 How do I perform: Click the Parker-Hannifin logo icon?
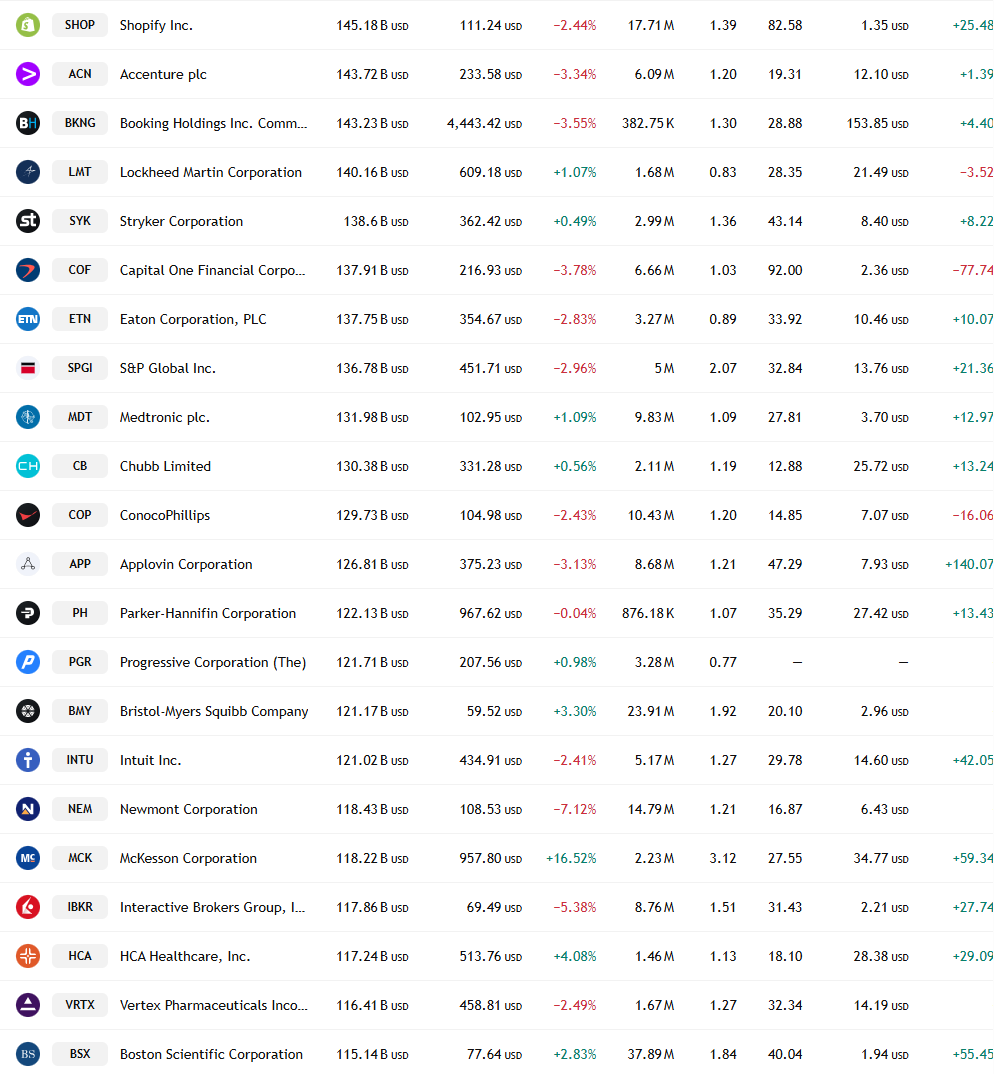click(x=28, y=613)
